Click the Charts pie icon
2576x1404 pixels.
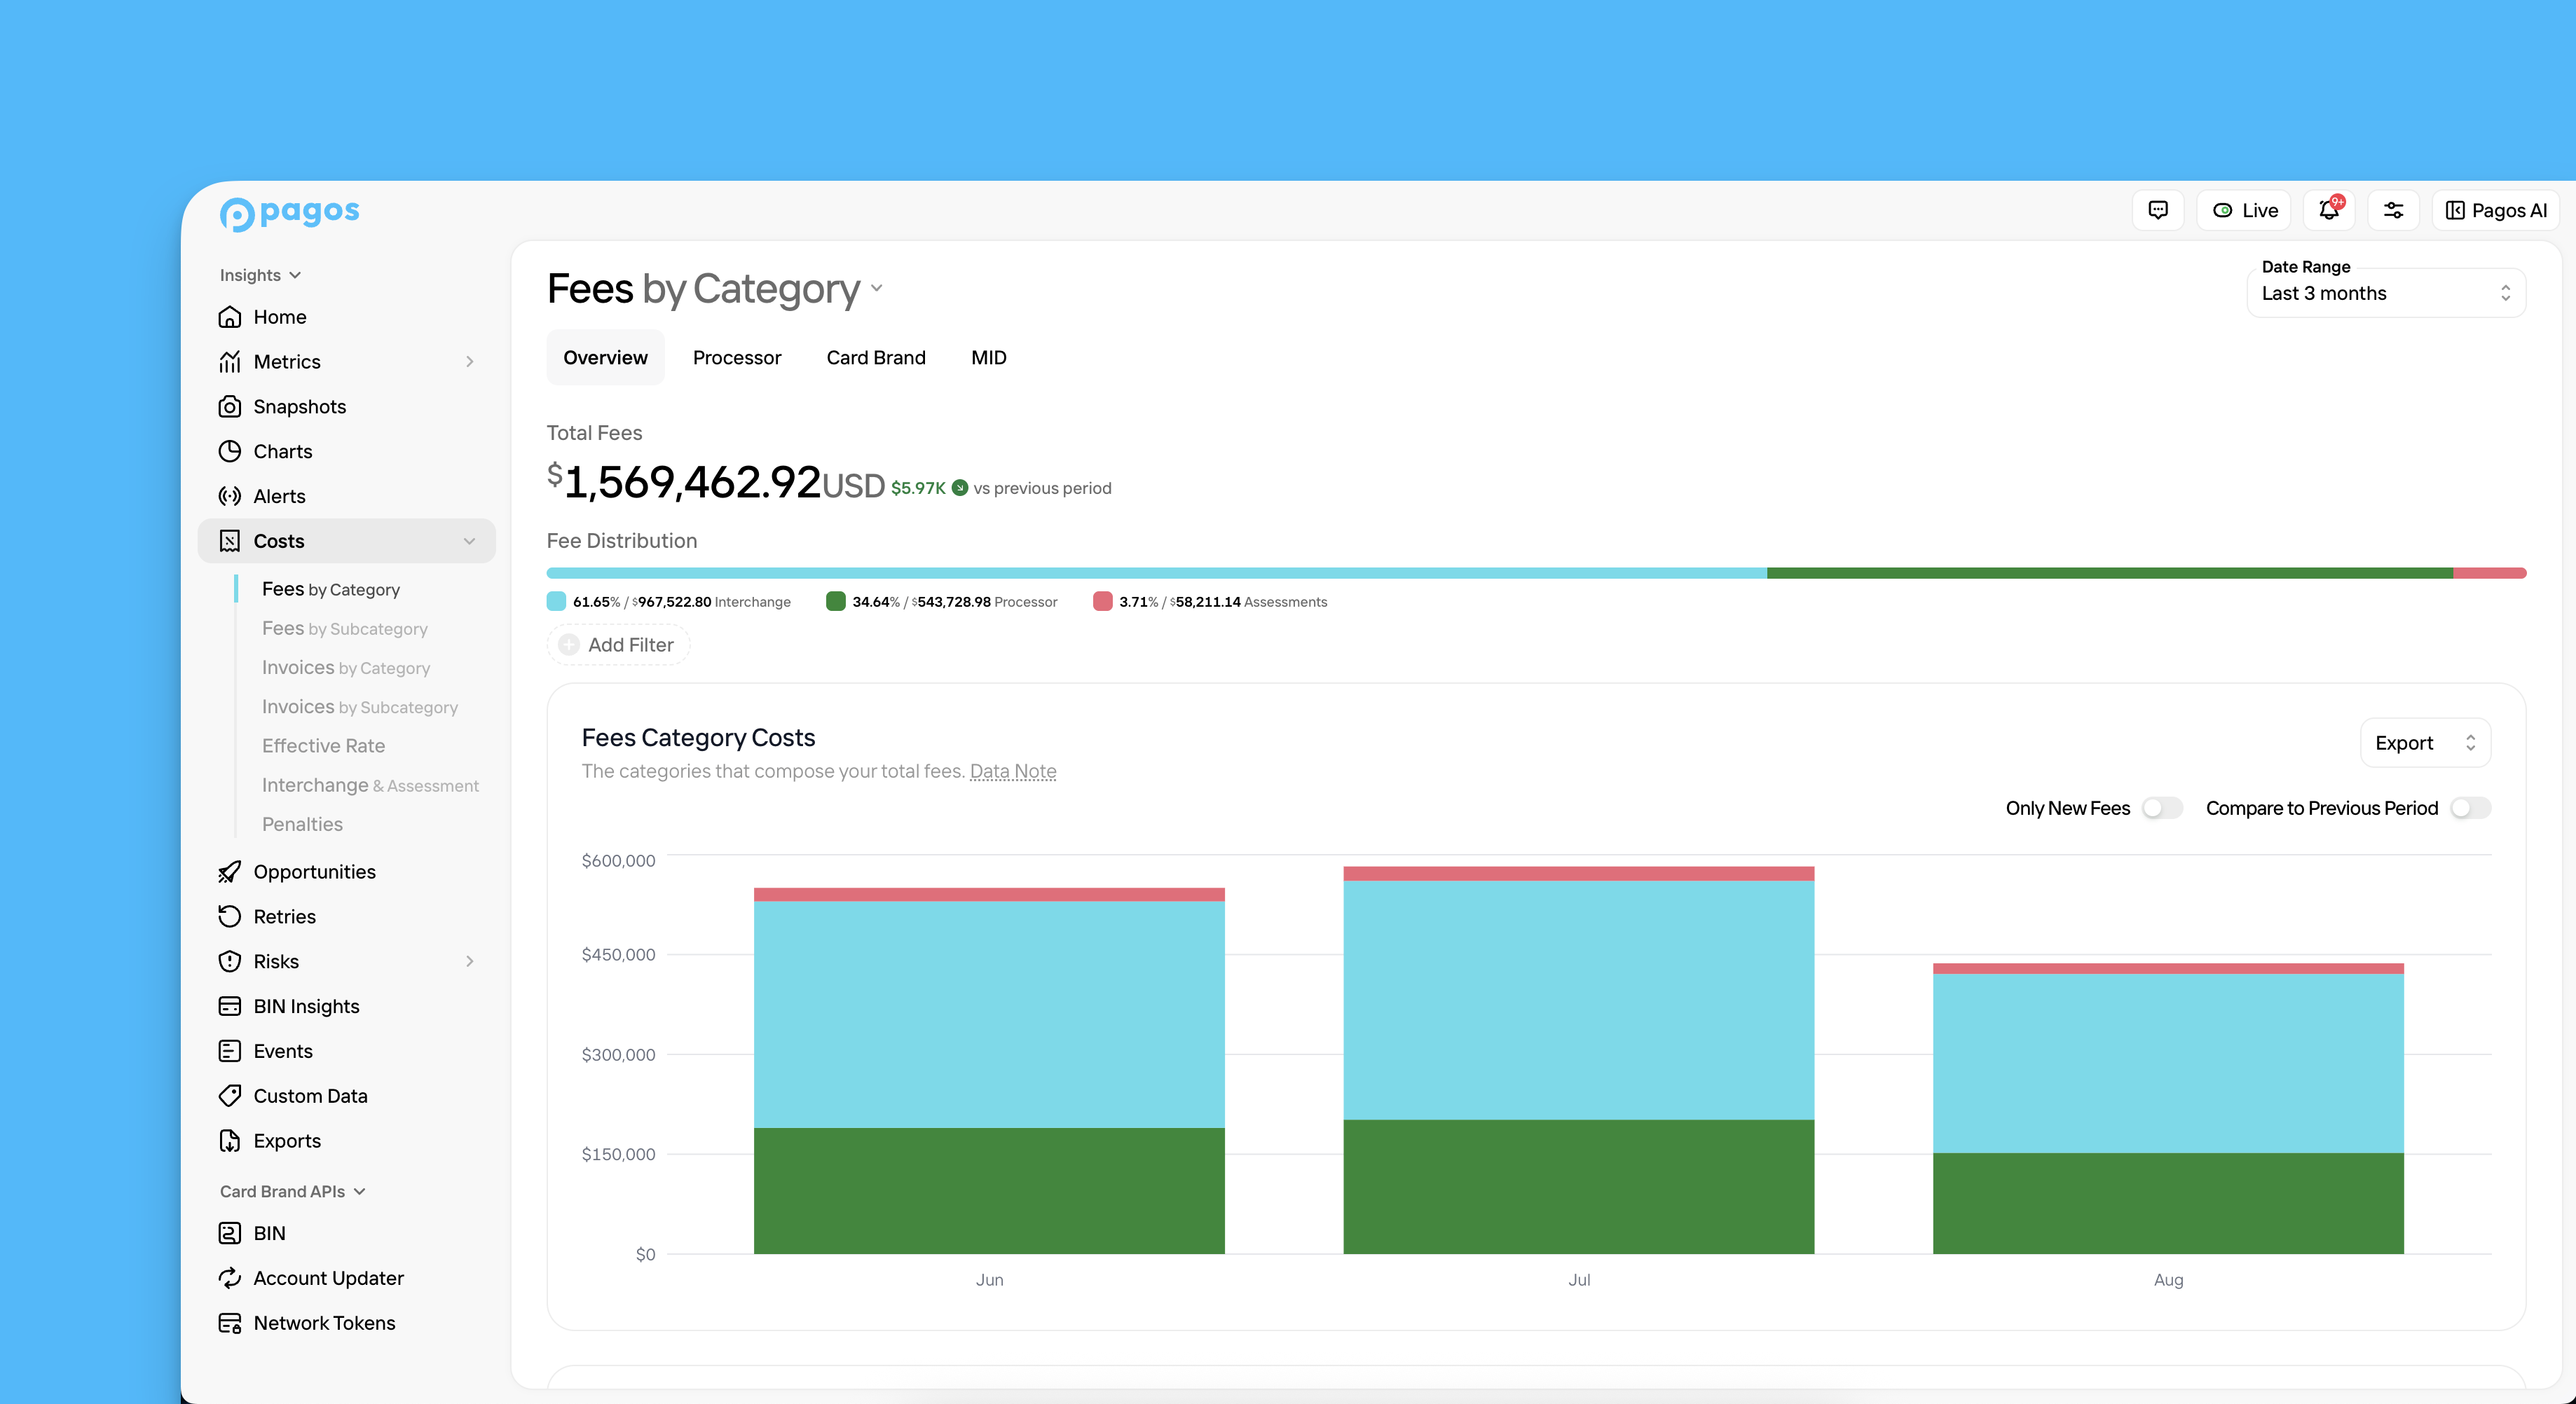(x=230, y=451)
